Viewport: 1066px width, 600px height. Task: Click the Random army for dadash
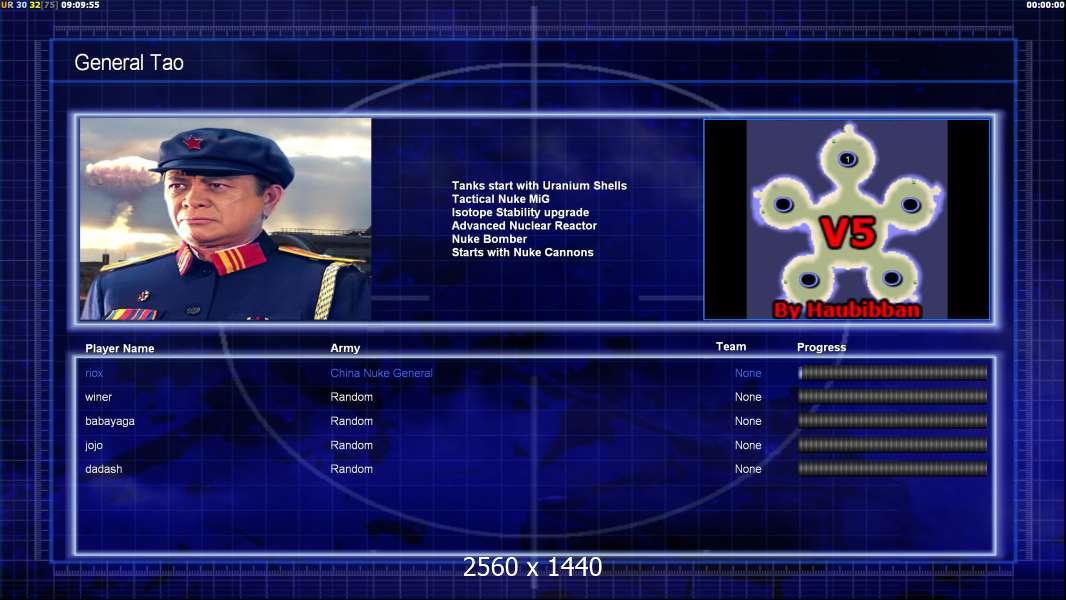351,469
